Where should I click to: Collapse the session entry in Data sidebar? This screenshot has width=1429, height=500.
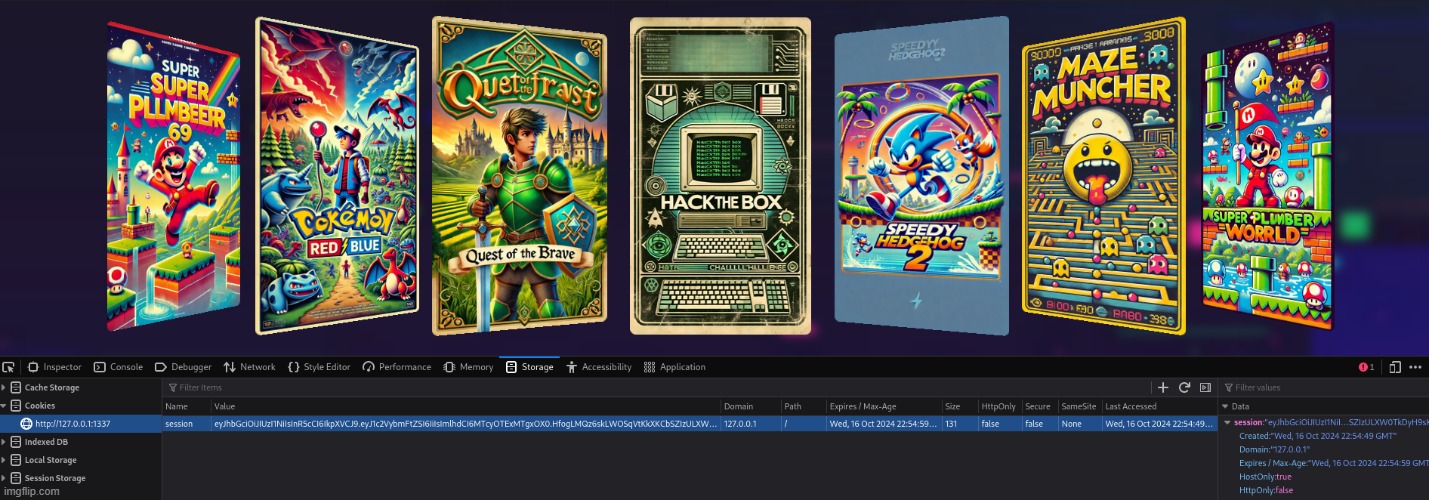coord(1228,423)
